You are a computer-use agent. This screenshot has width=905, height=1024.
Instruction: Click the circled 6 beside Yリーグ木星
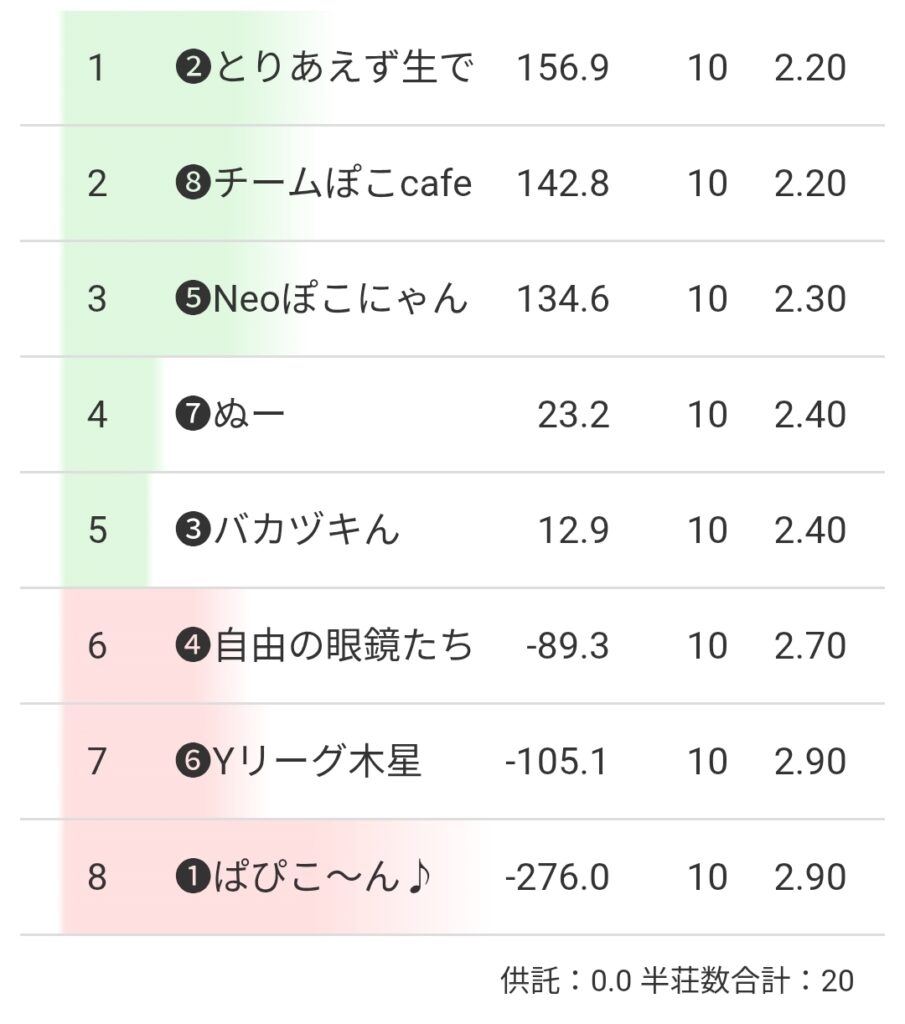tap(190, 762)
